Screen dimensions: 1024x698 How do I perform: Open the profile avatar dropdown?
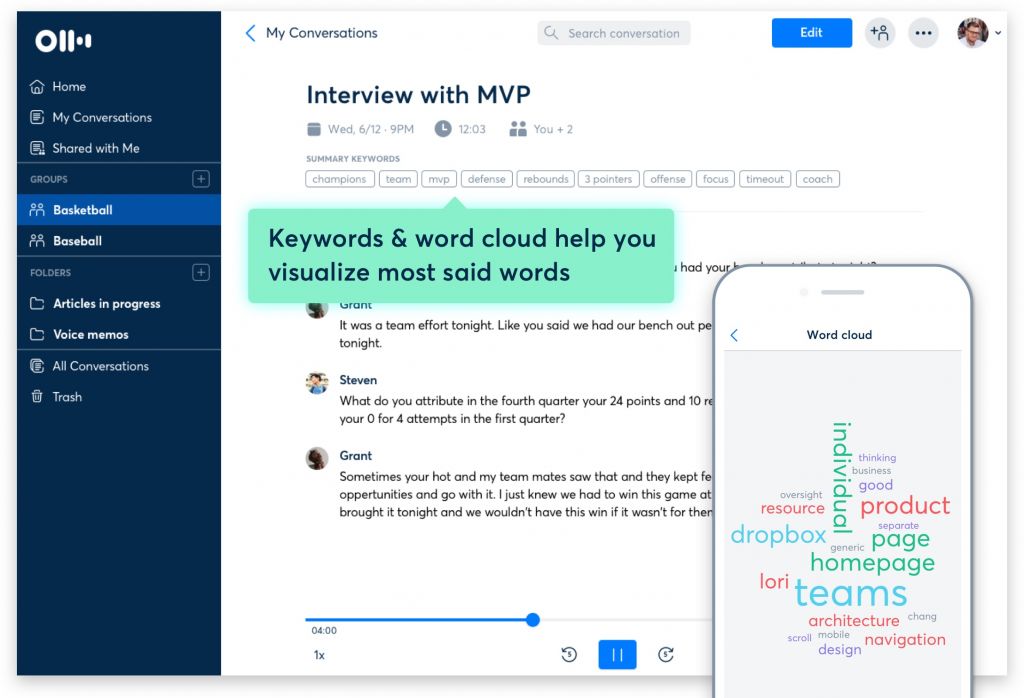tap(977, 33)
